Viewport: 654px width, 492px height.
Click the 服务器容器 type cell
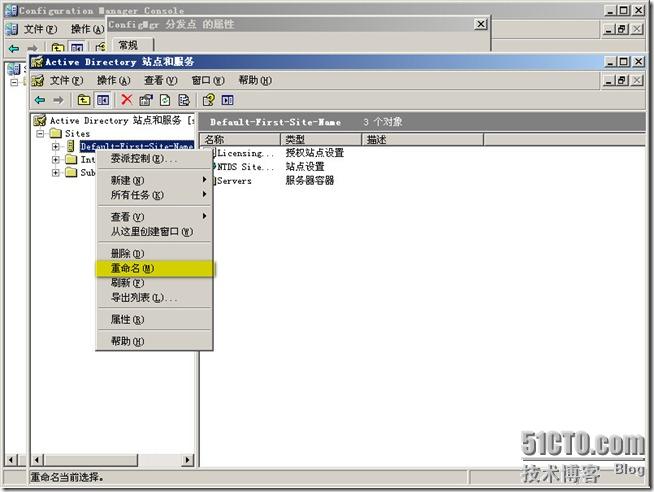pyautogui.click(x=309, y=181)
